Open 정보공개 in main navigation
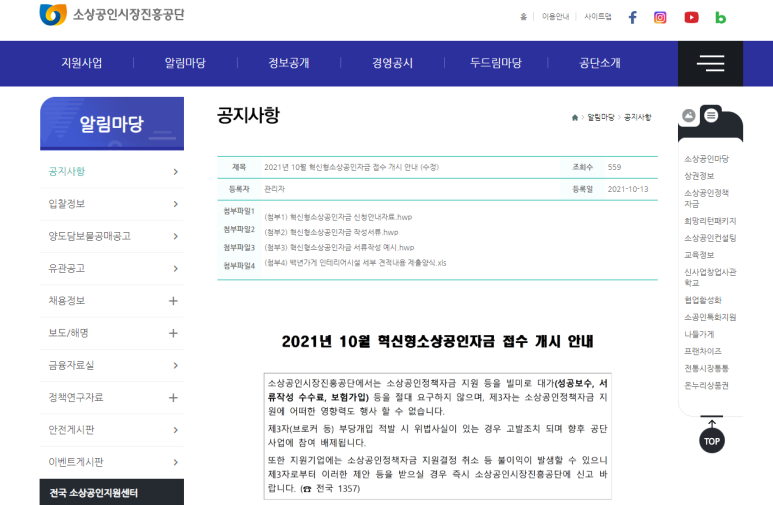The width and height of the screenshot is (773, 505). pyautogui.click(x=289, y=63)
